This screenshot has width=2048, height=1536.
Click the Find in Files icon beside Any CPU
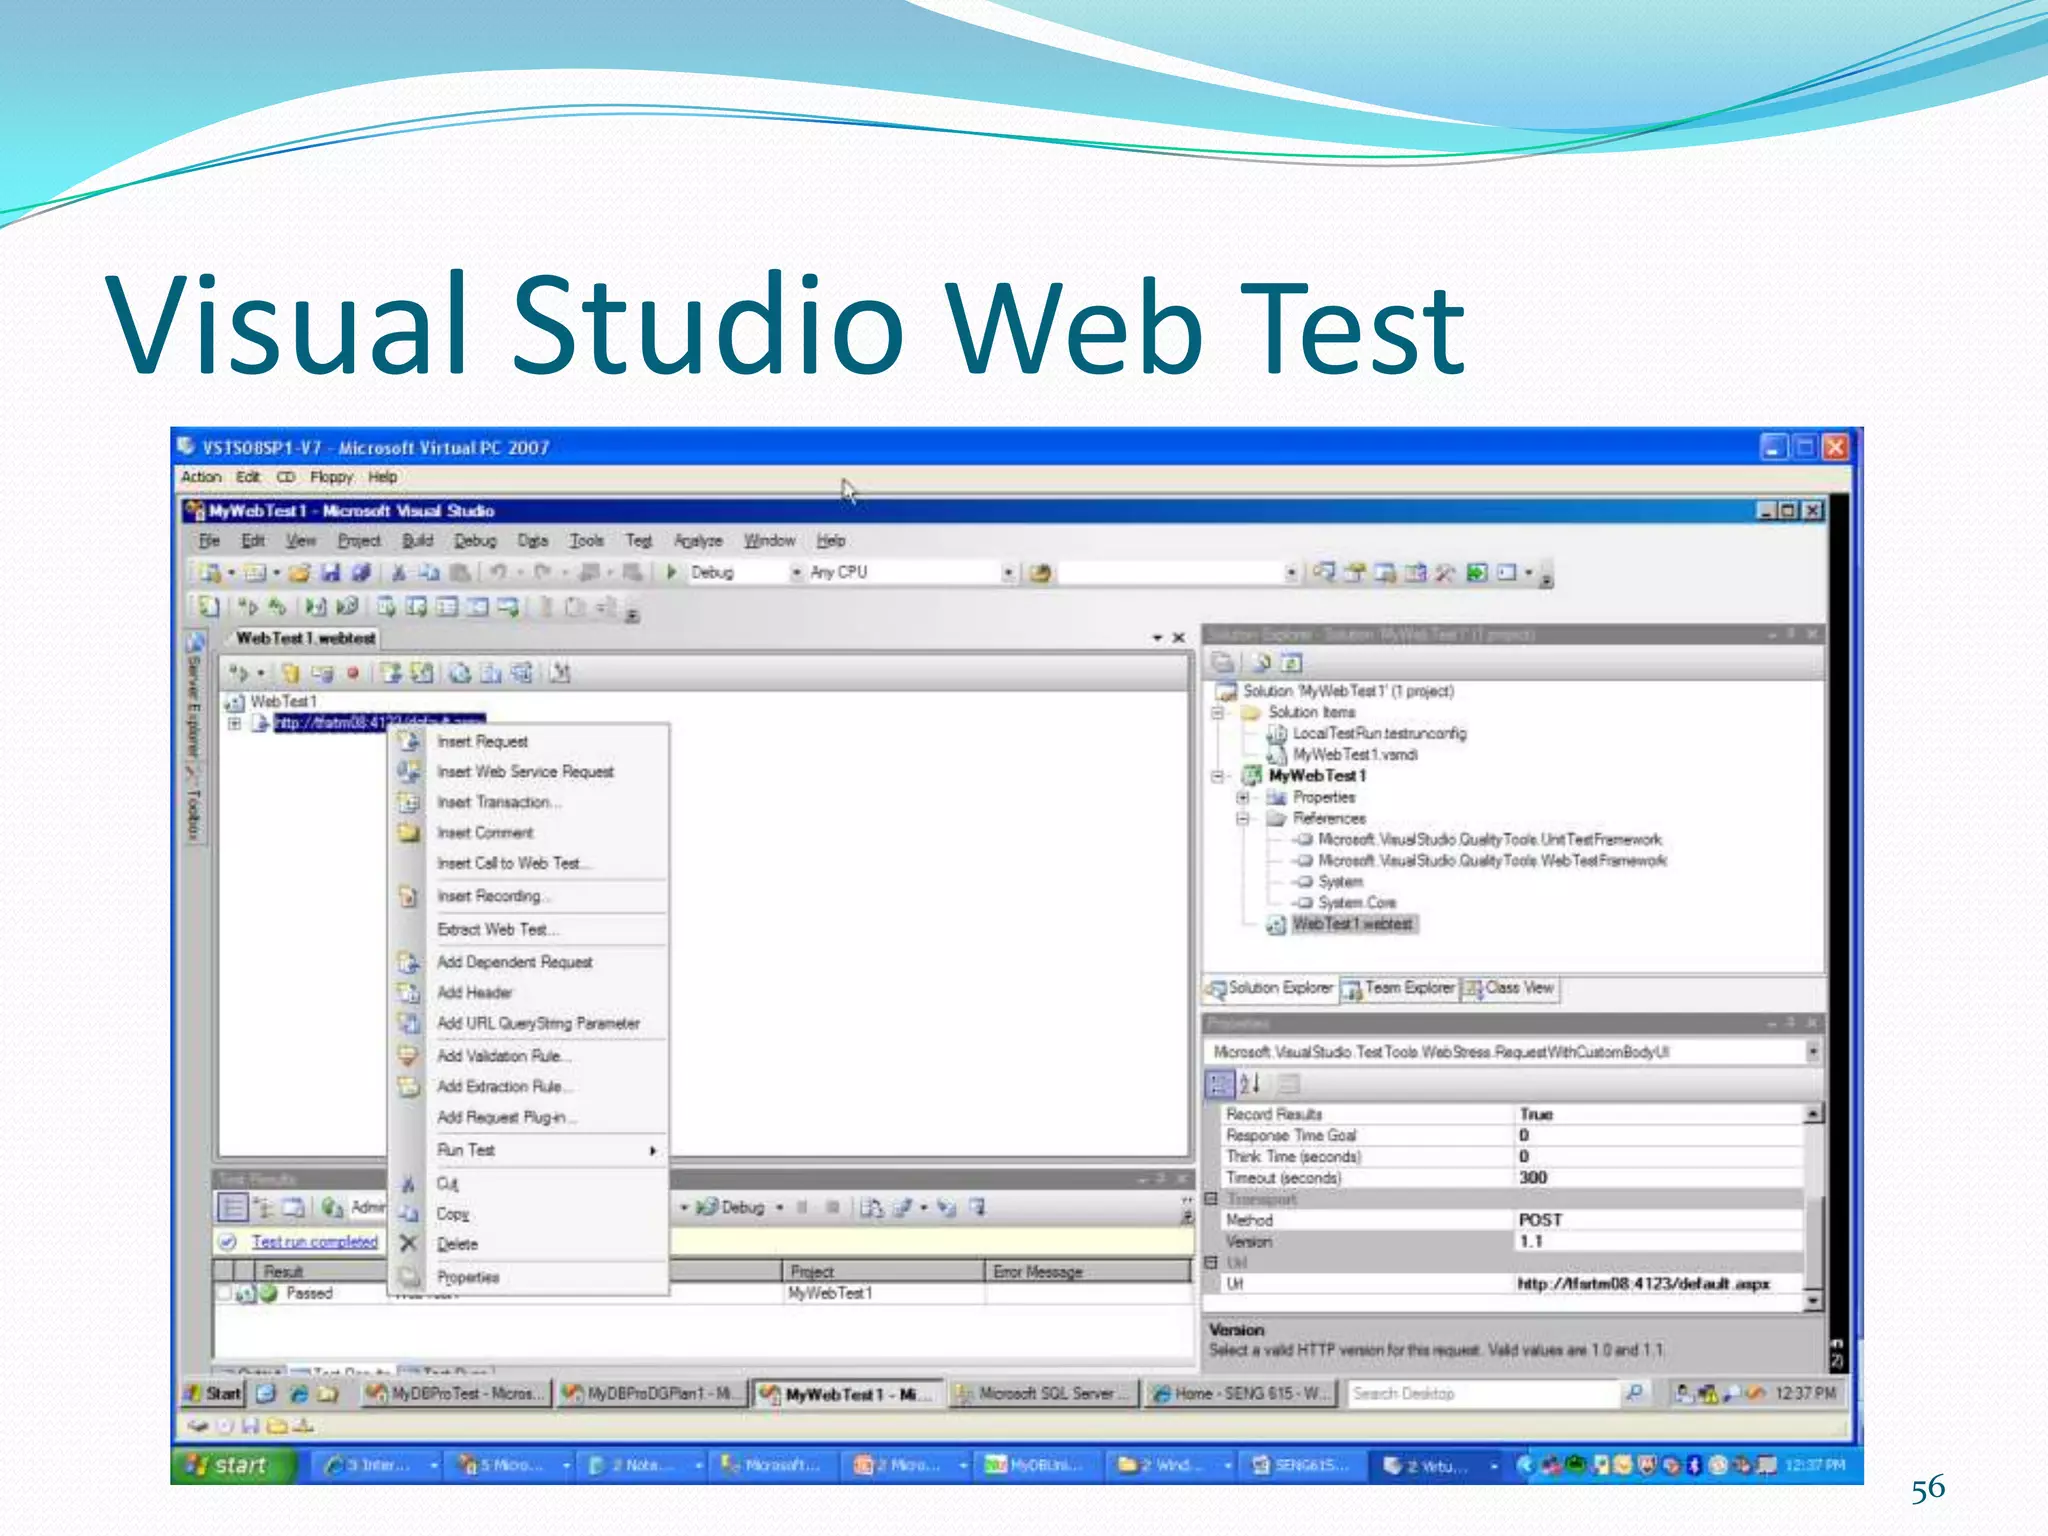pyautogui.click(x=1040, y=573)
